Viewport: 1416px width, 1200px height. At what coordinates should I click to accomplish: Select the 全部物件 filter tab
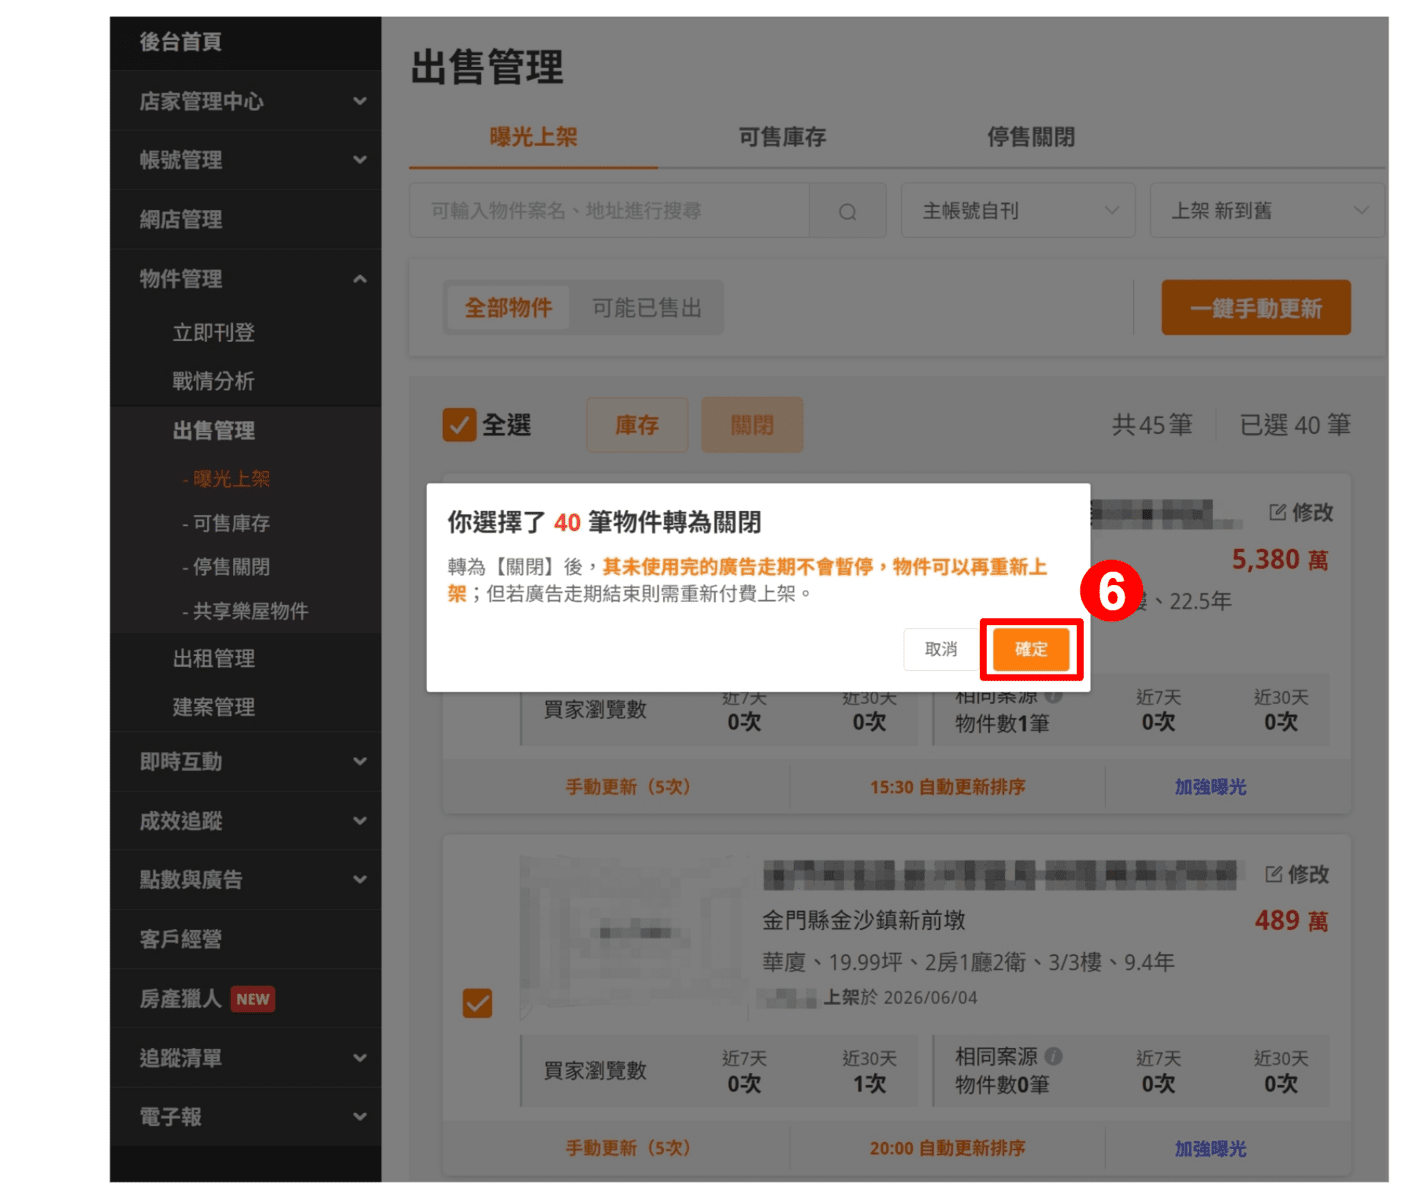[x=508, y=308]
